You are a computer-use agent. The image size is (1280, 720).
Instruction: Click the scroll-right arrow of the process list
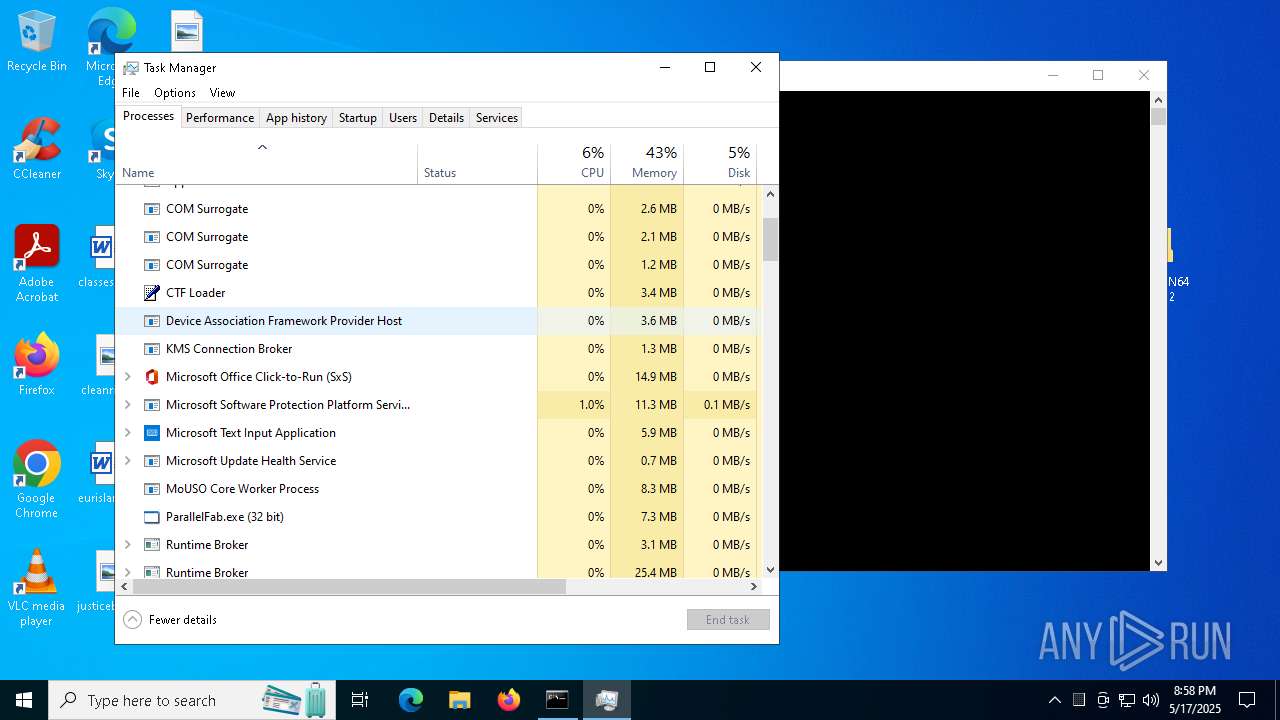click(754, 587)
